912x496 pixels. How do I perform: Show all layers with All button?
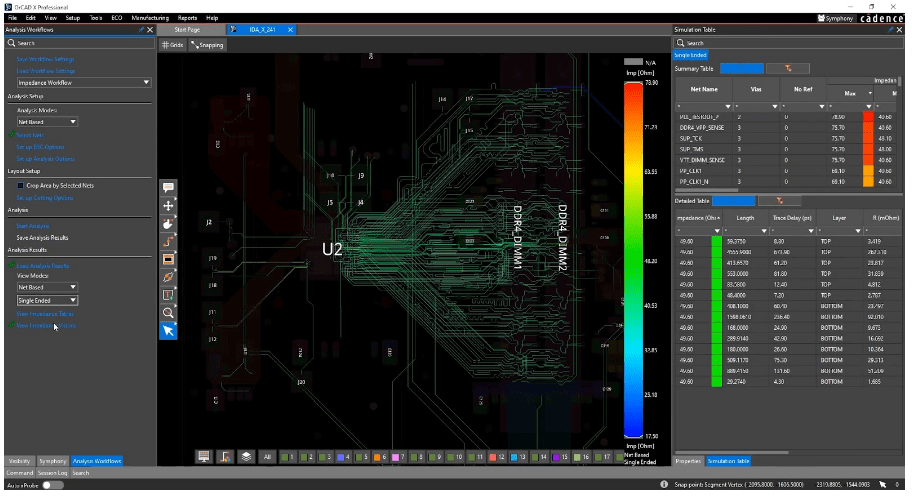(x=267, y=457)
